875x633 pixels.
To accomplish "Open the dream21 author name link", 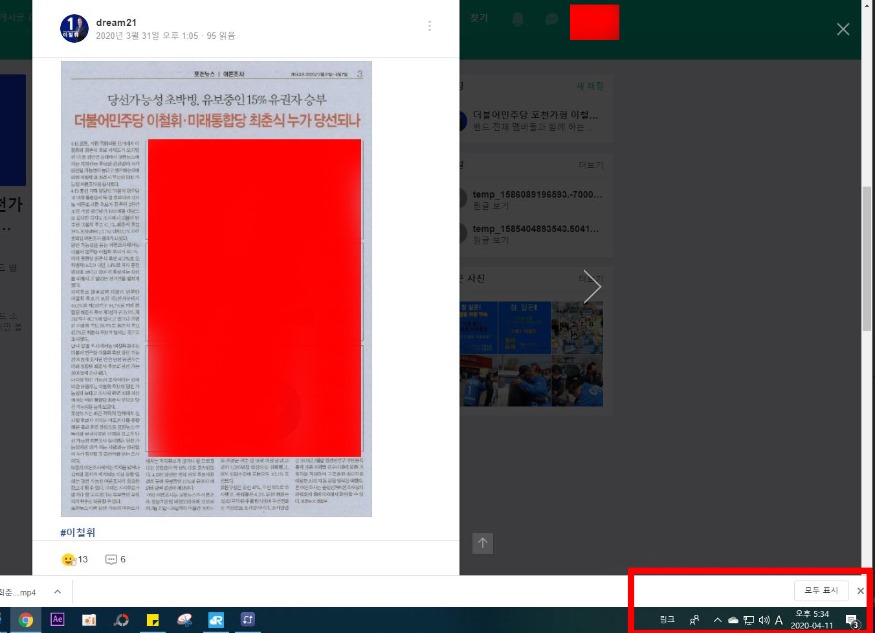I will pyautogui.click(x=116, y=22).
